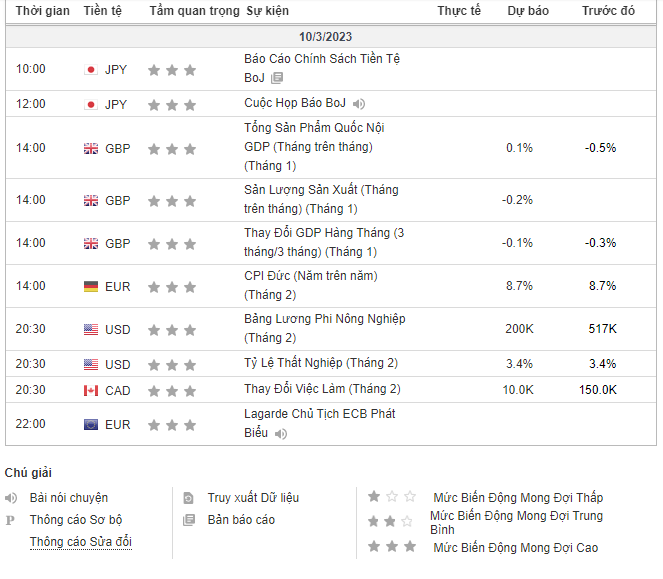This screenshot has width=663, height=579.
Task: Click three-star rating in CPI Đức row
Action: click(x=172, y=287)
